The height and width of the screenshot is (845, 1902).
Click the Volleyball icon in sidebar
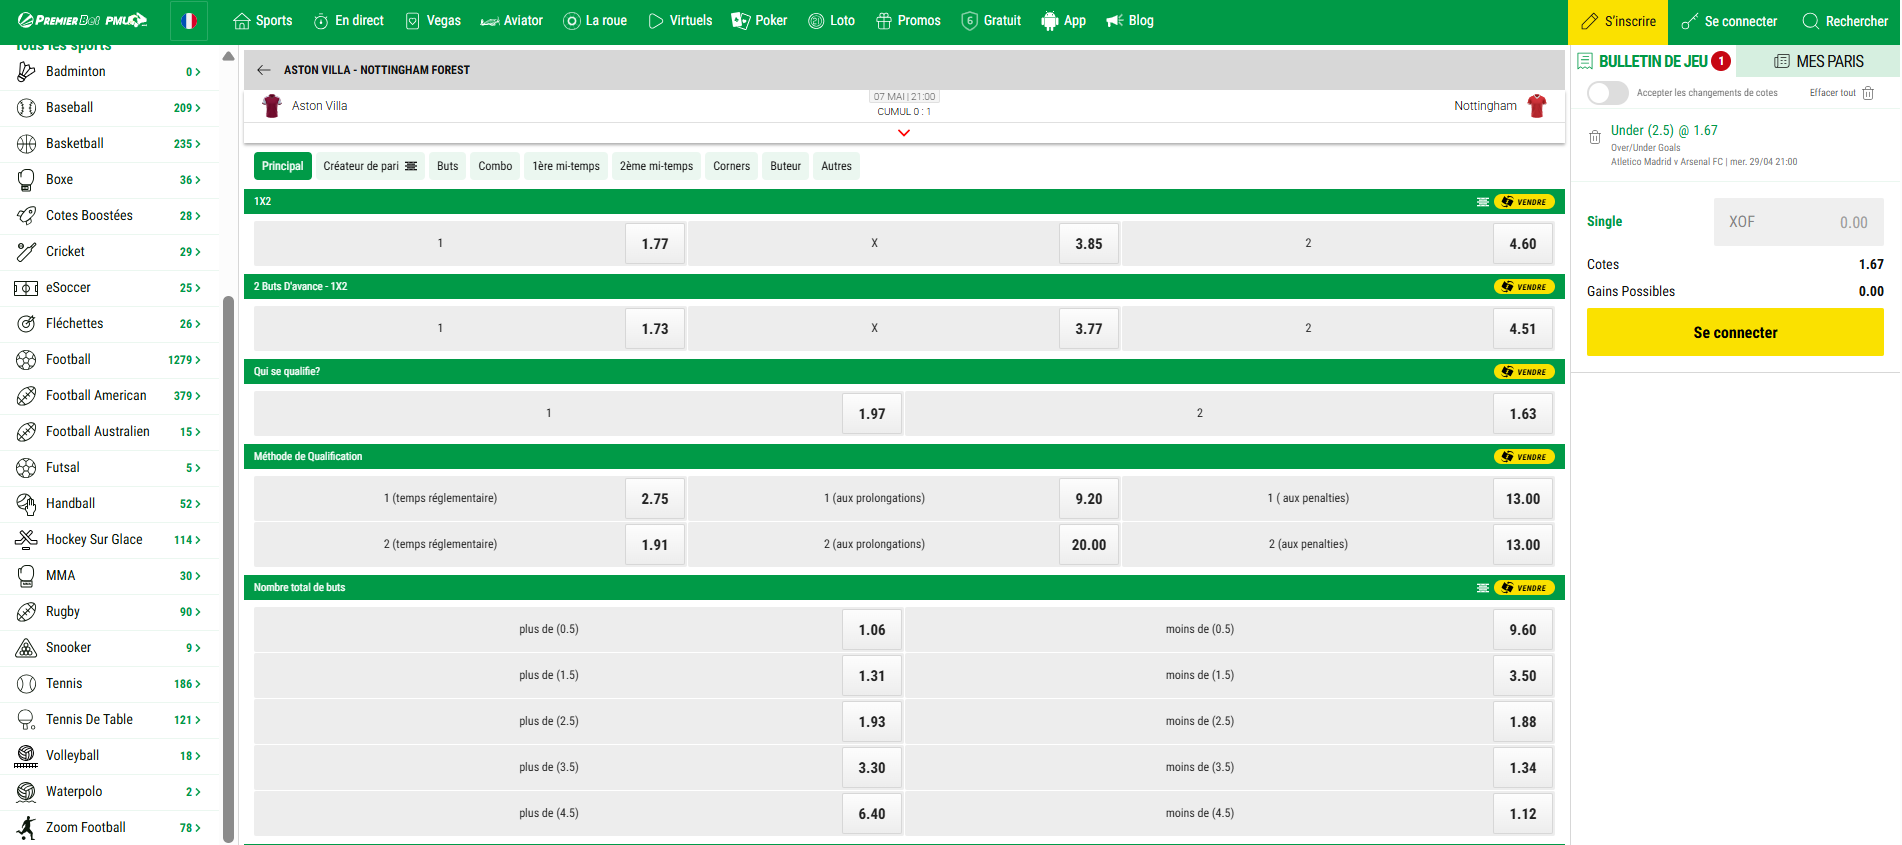(26, 755)
